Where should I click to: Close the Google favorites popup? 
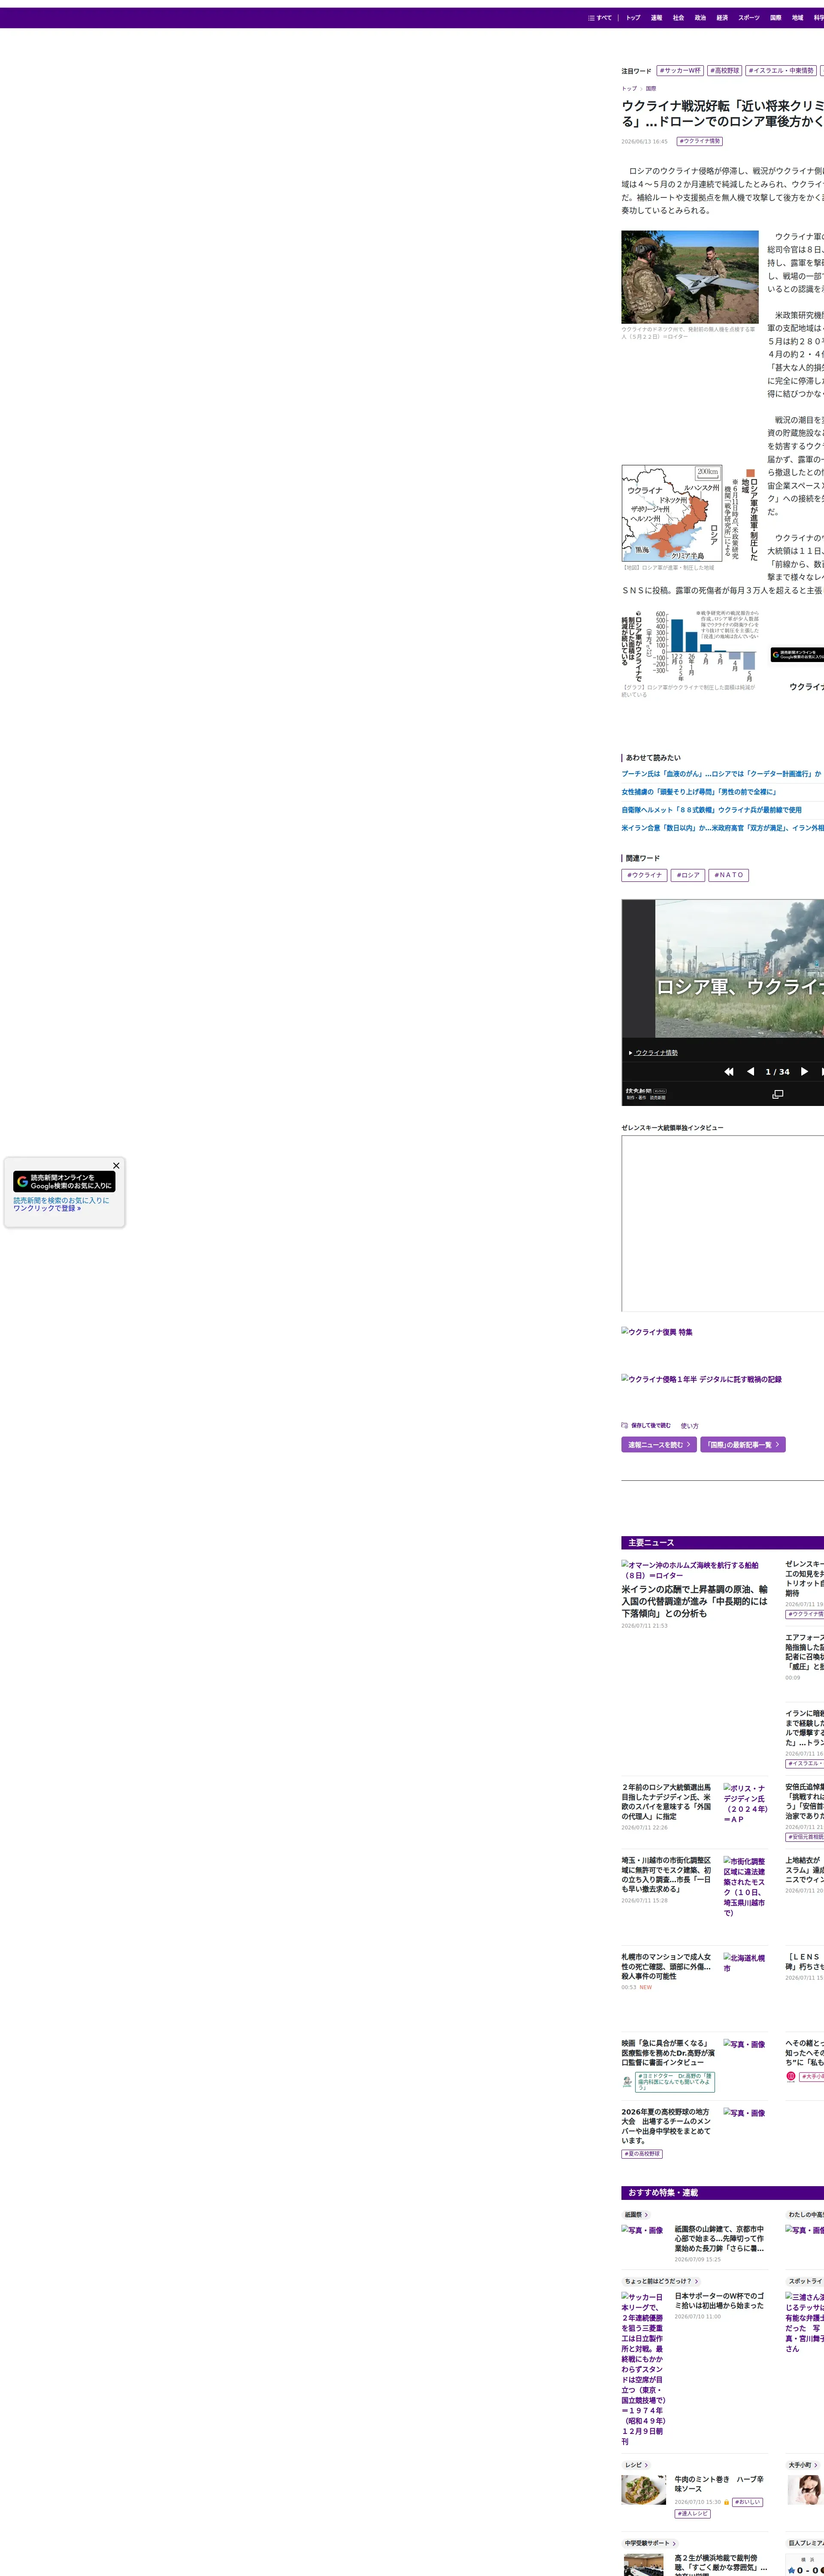pyautogui.click(x=116, y=1166)
